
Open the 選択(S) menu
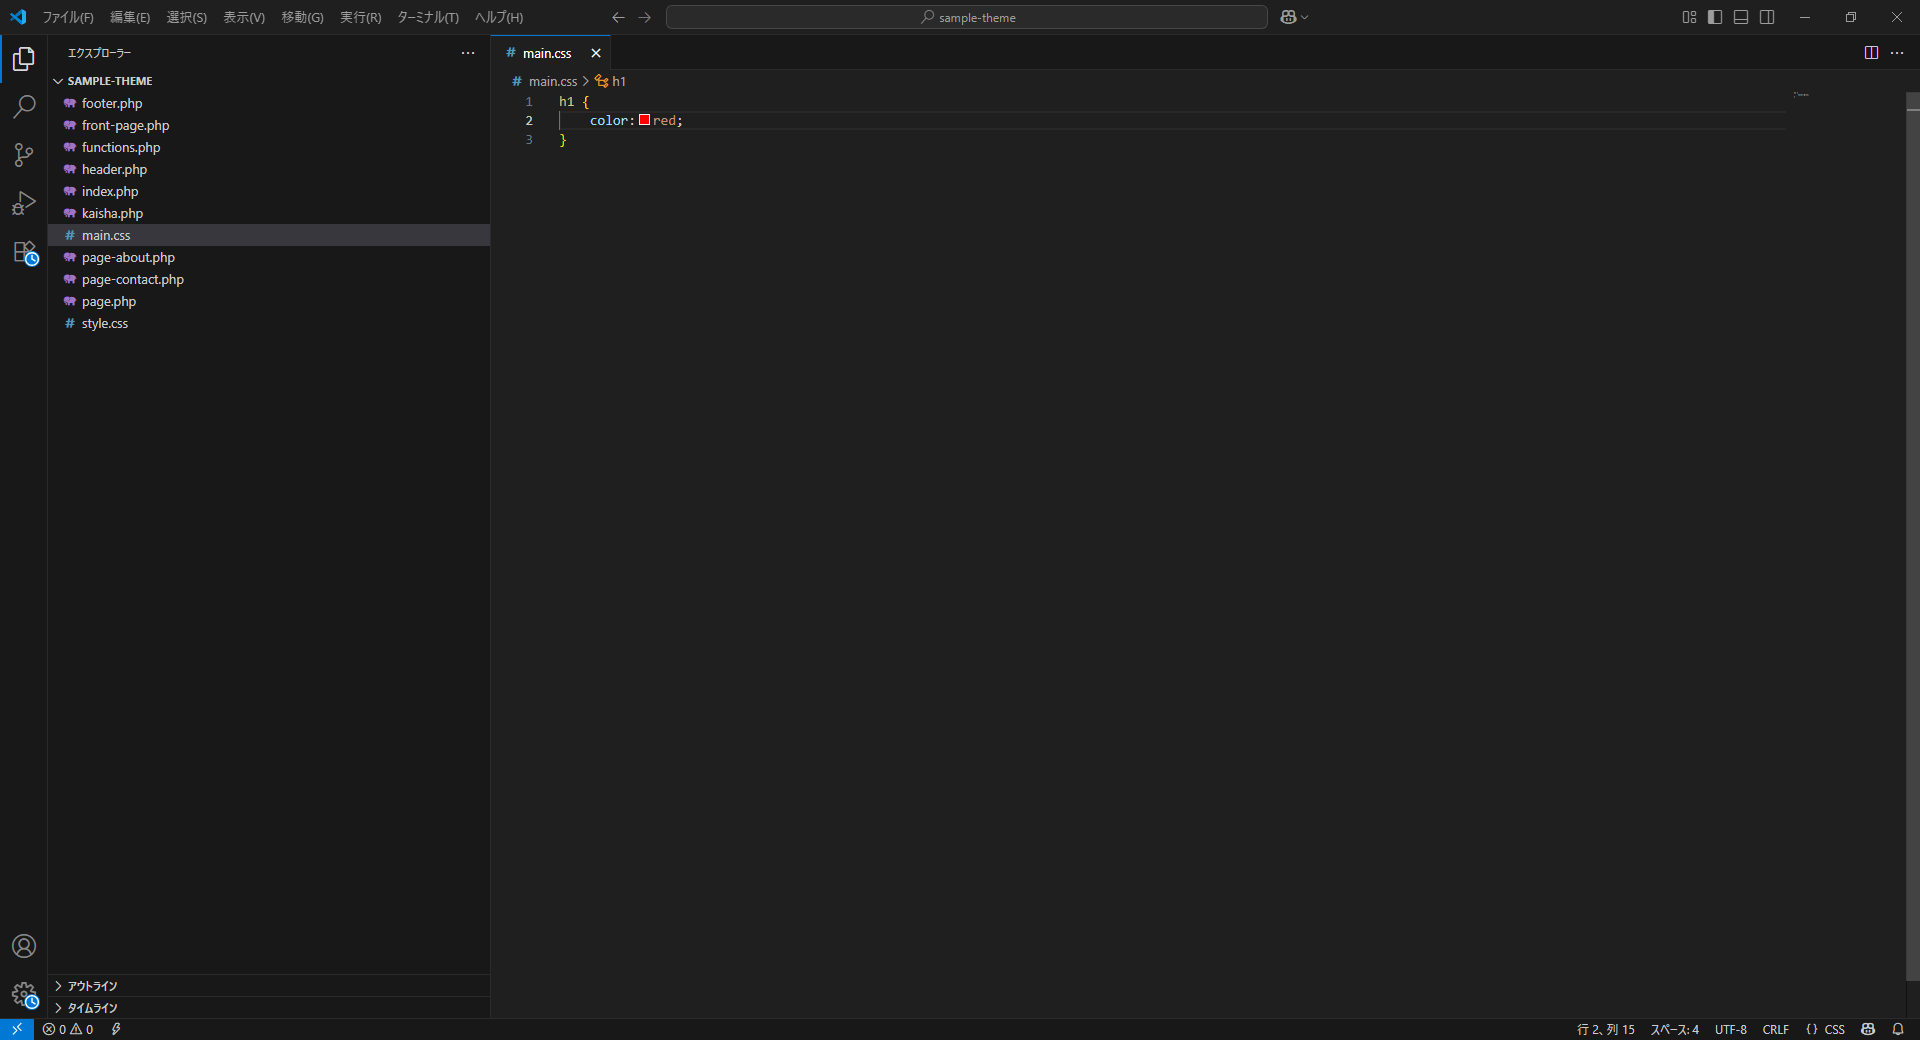(x=187, y=17)
